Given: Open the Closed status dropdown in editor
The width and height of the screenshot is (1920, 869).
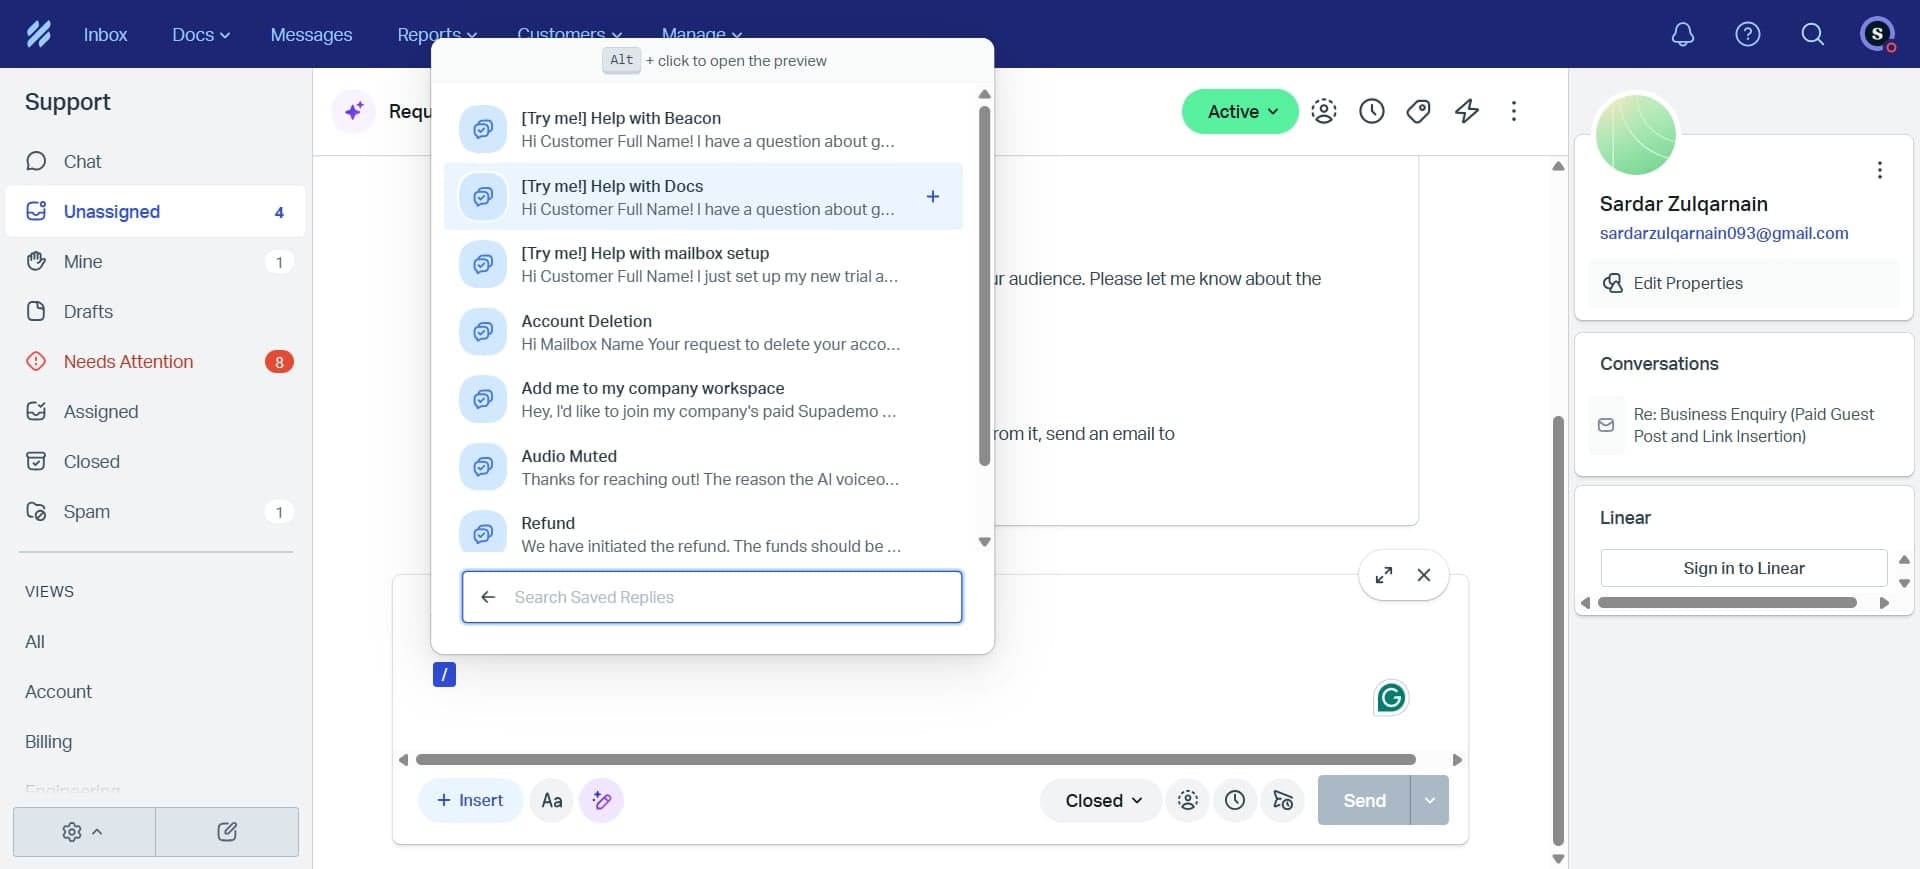Looking at the screenshot, I should click(x=1102, y=800).
